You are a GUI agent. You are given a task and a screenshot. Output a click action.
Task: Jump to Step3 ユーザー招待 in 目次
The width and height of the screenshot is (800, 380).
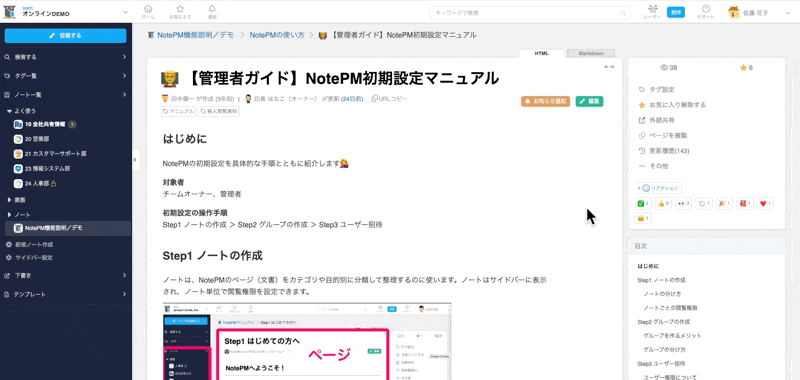661,364
